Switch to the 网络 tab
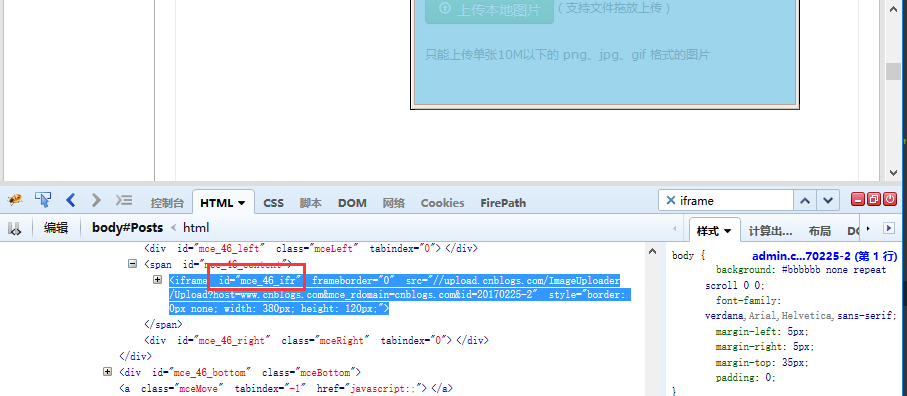This screenshot has height=396, width=907. point(393,203)
